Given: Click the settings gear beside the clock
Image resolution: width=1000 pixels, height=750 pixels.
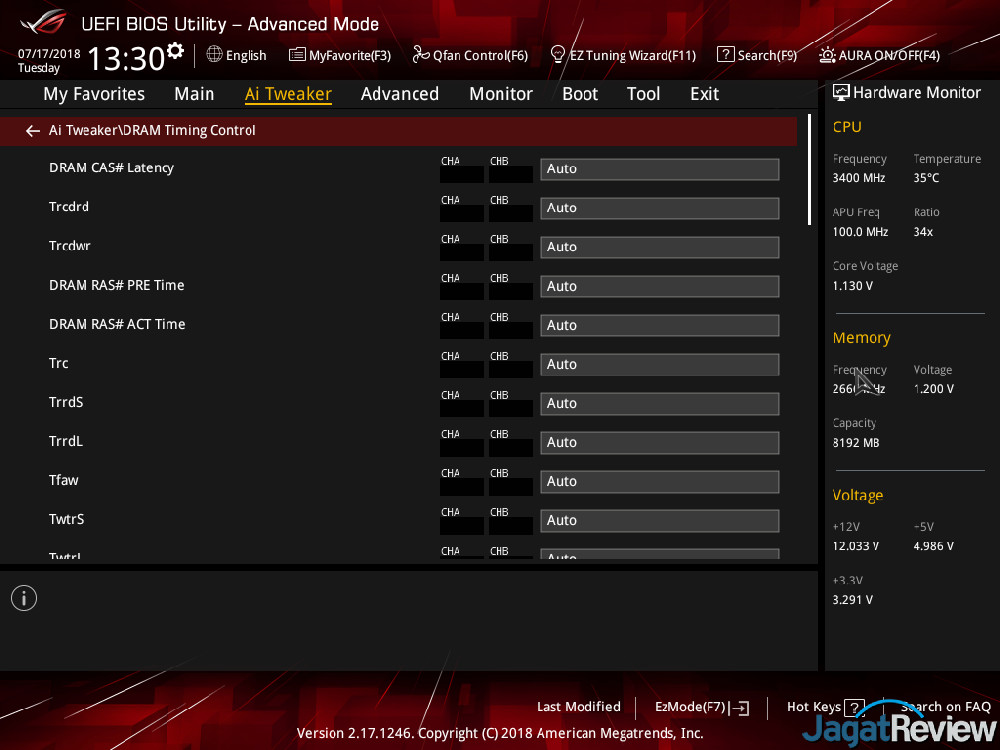Looking at the screenshot, I should point(176,51).
